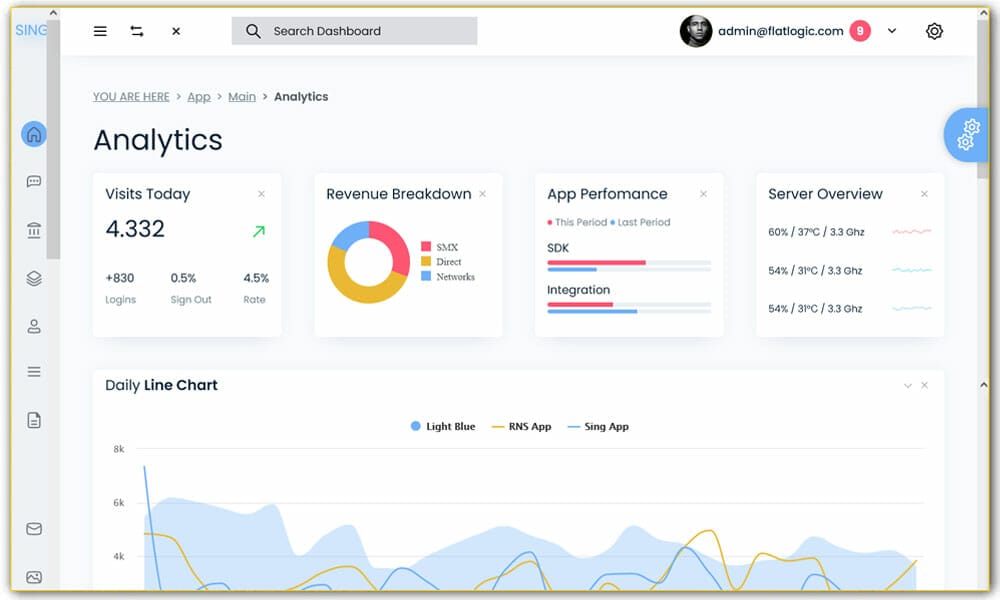Click the bank/building icon in the sidebar
Viewport: 1000px width, 600px height.
tap(33, 229)
